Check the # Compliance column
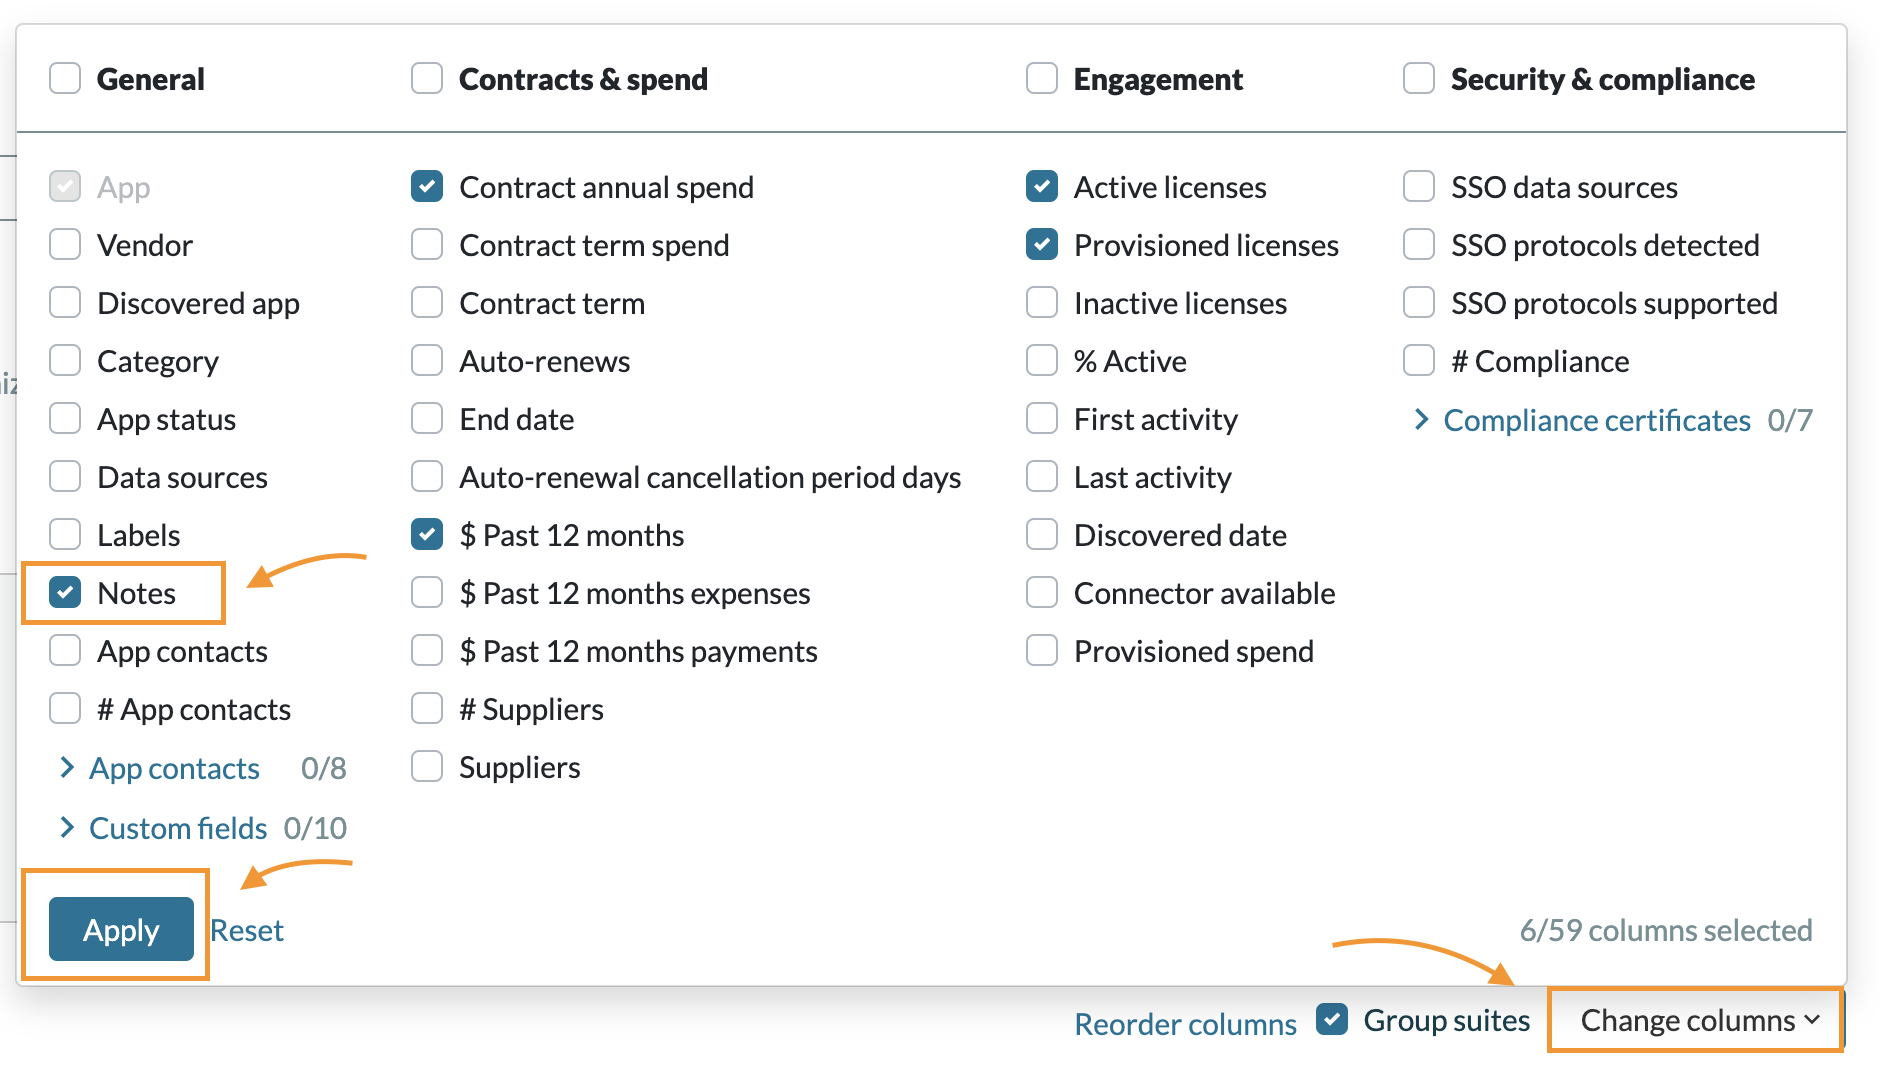The image size is (1880, 1065). 1418,360
